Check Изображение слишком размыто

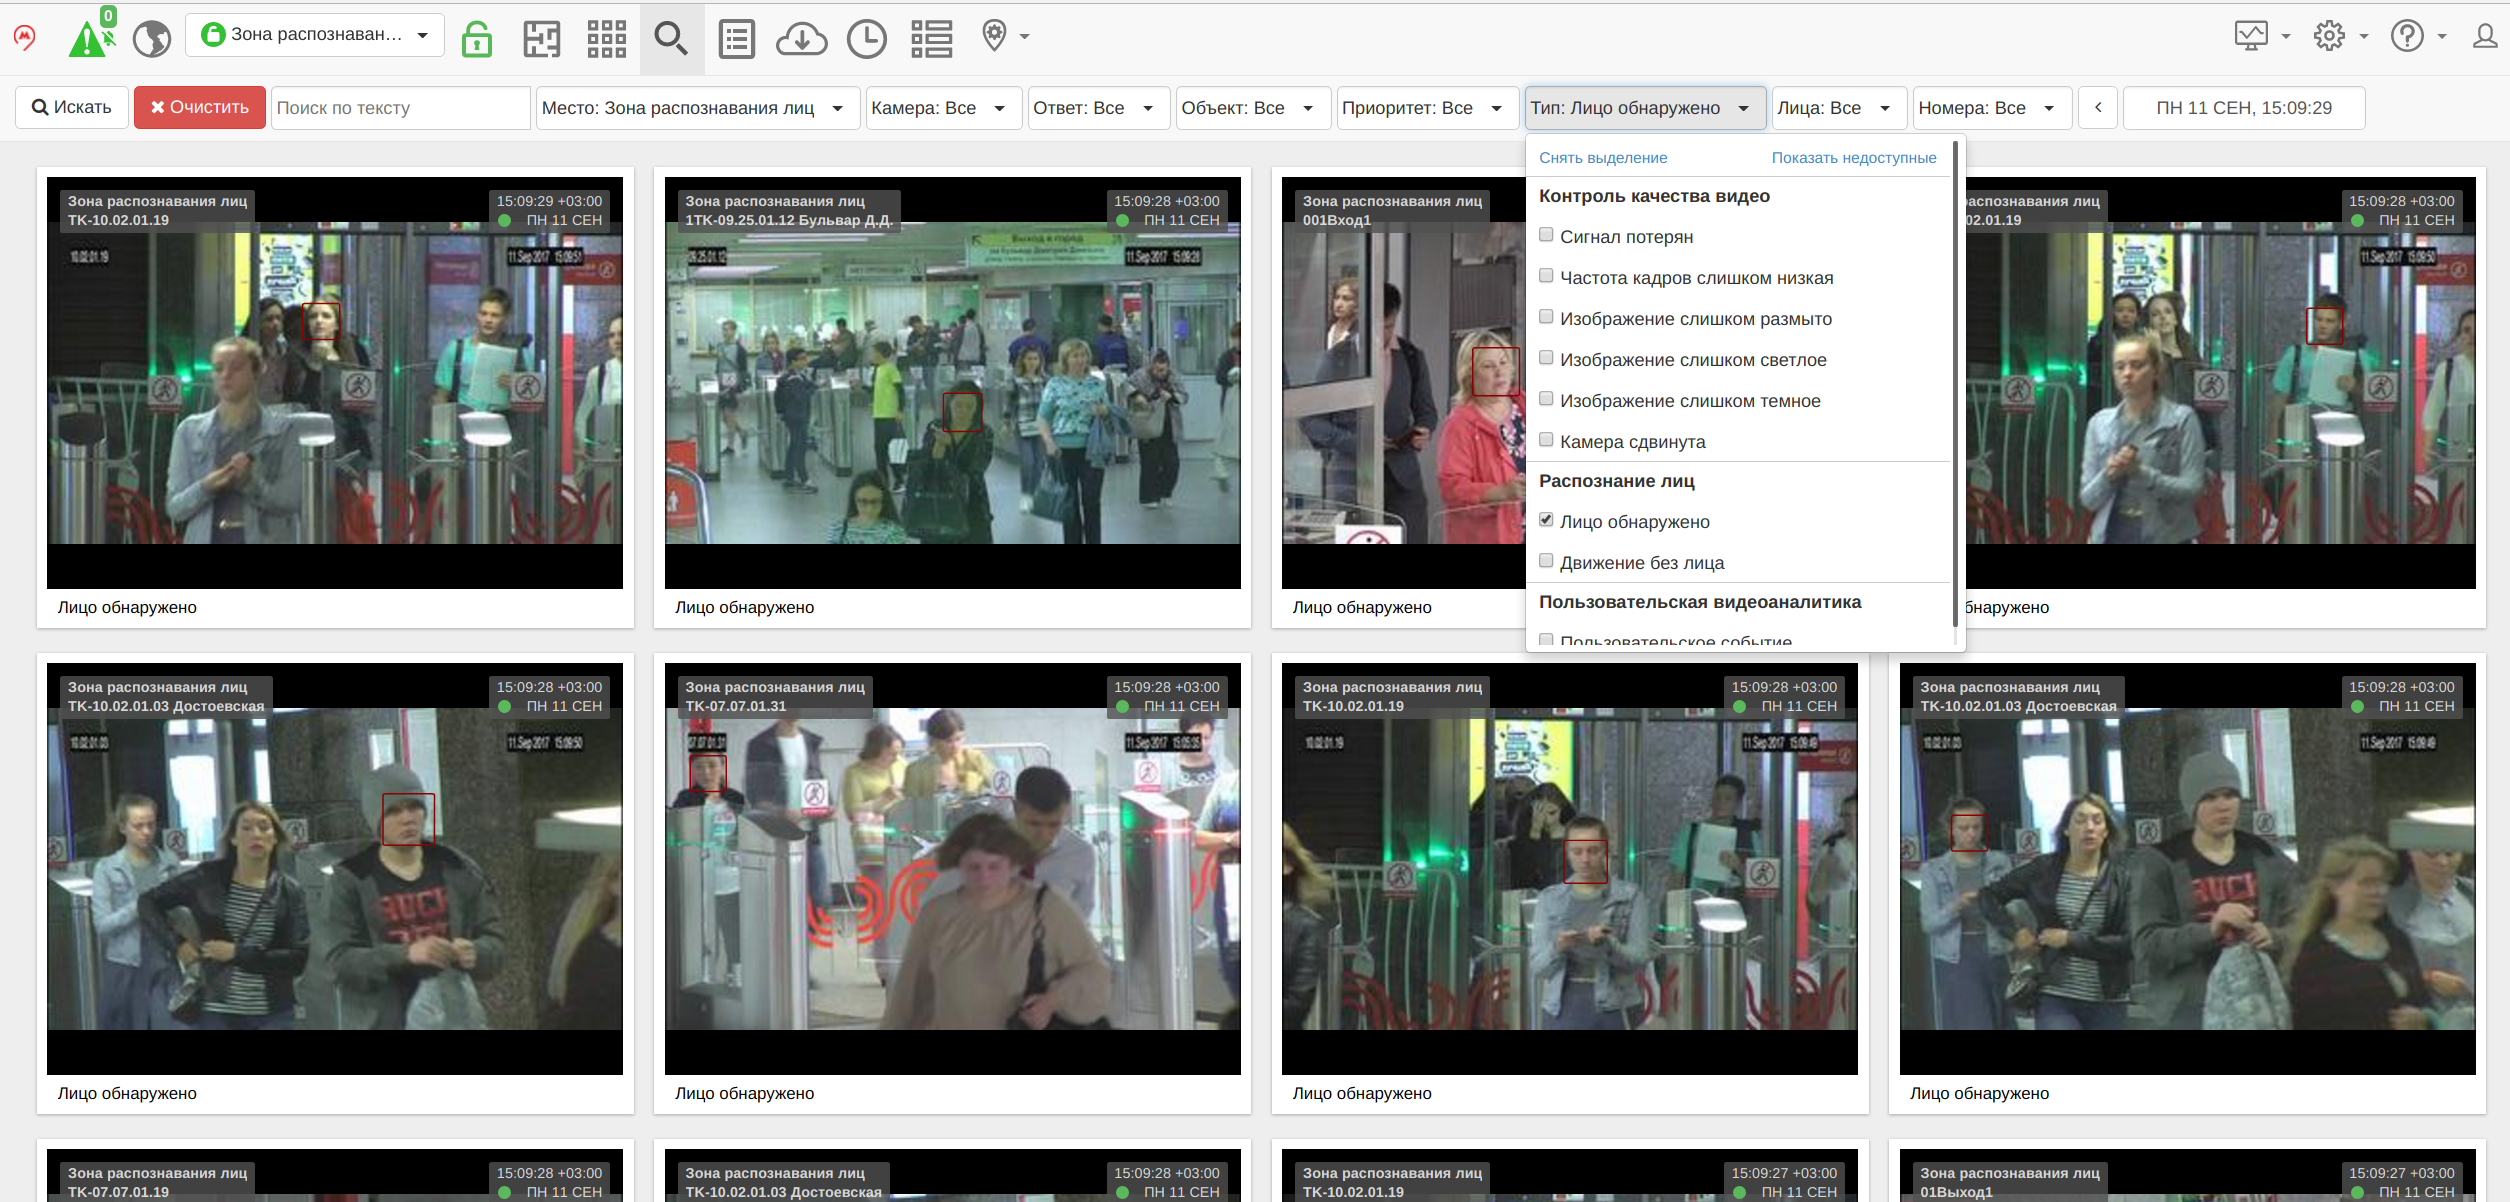coord(1546,317)
